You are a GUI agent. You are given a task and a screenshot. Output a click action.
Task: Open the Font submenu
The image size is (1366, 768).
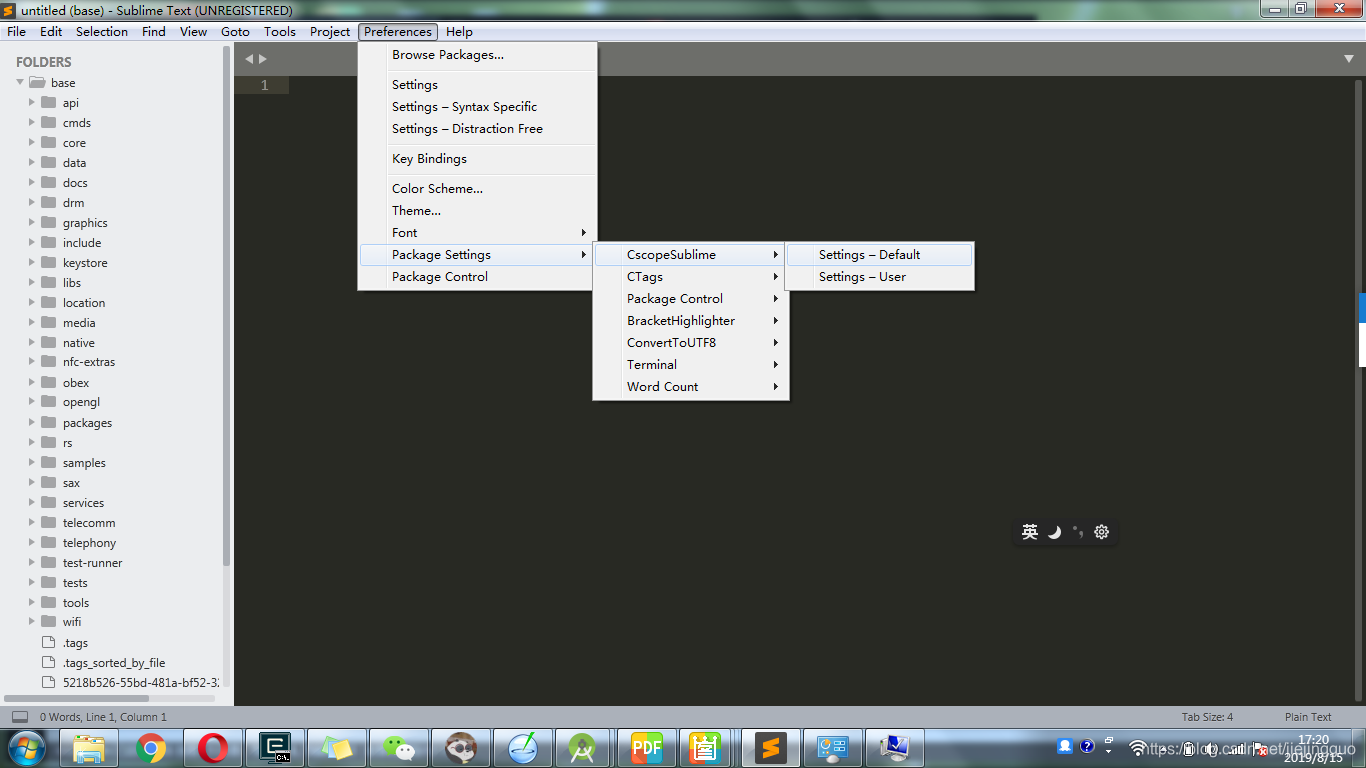tap(478, 233)
